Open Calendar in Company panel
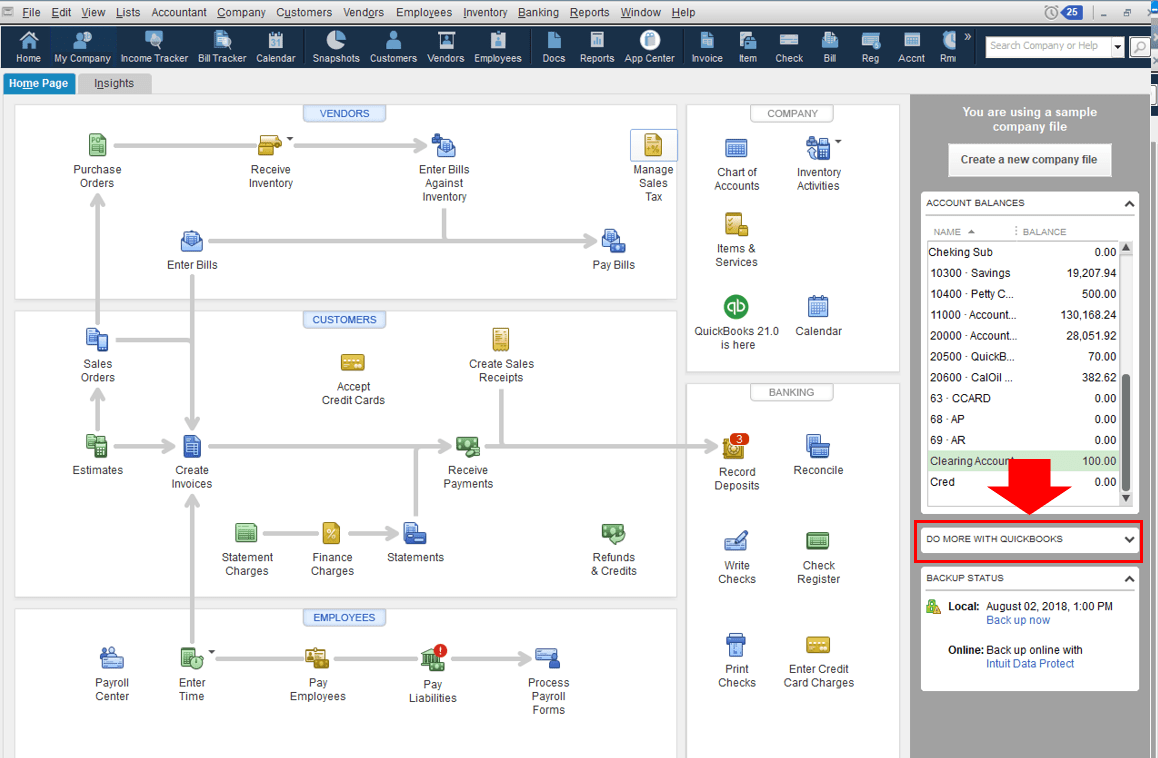The height and width of the screenshot is (758, 1158). click(x=818, y=307)
